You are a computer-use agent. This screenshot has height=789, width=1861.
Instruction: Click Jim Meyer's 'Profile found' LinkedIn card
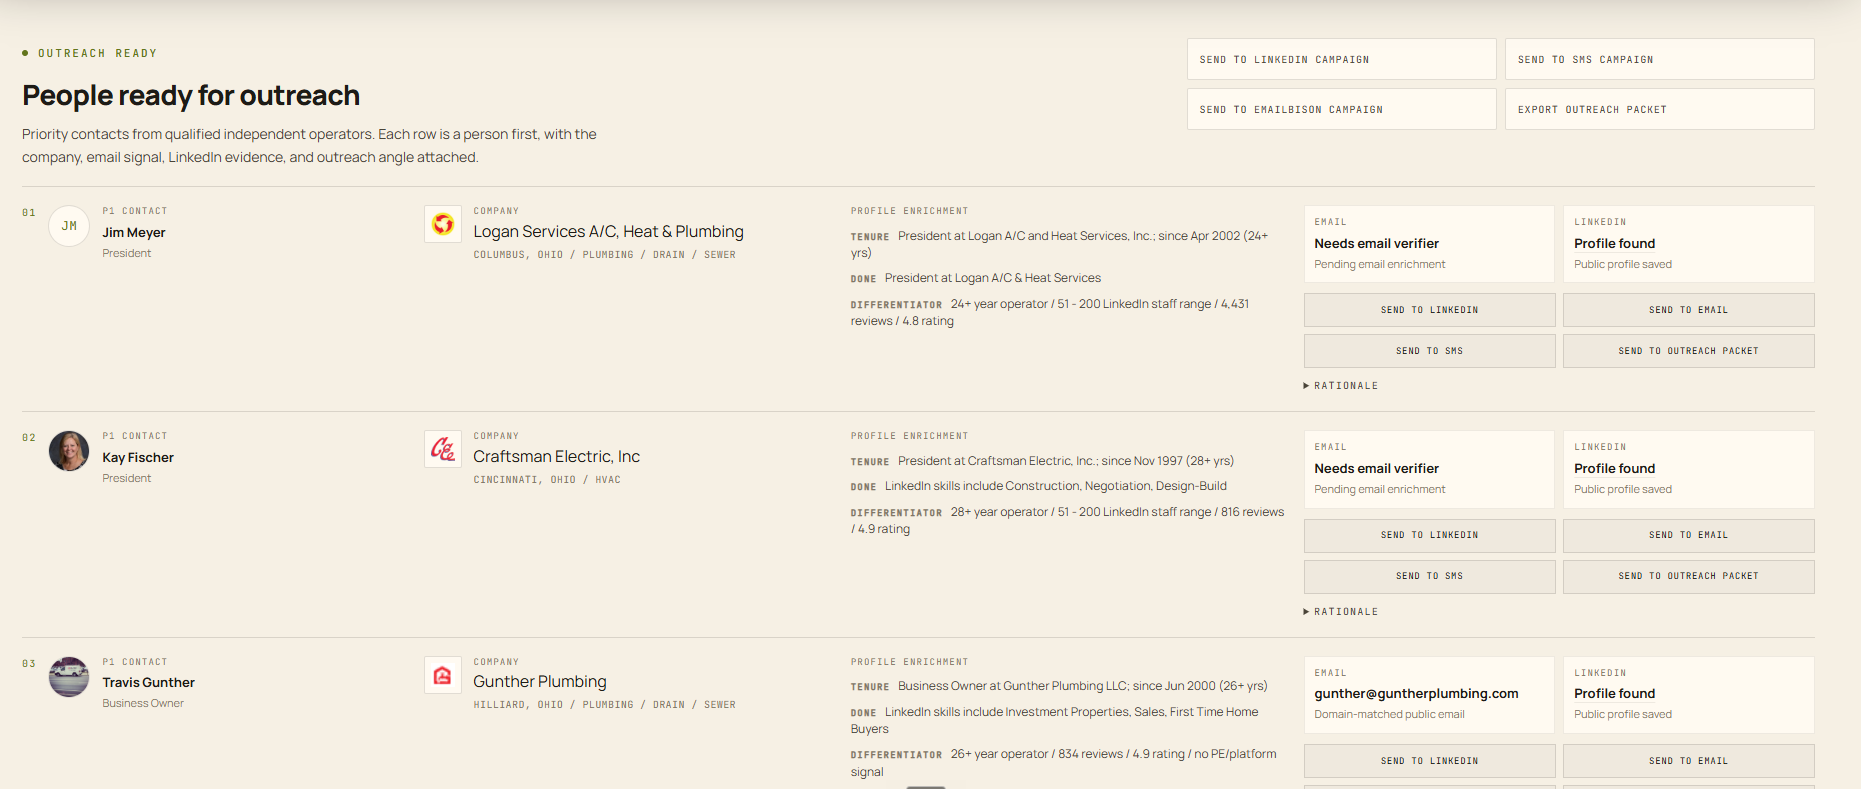(x=1688, y=244)
